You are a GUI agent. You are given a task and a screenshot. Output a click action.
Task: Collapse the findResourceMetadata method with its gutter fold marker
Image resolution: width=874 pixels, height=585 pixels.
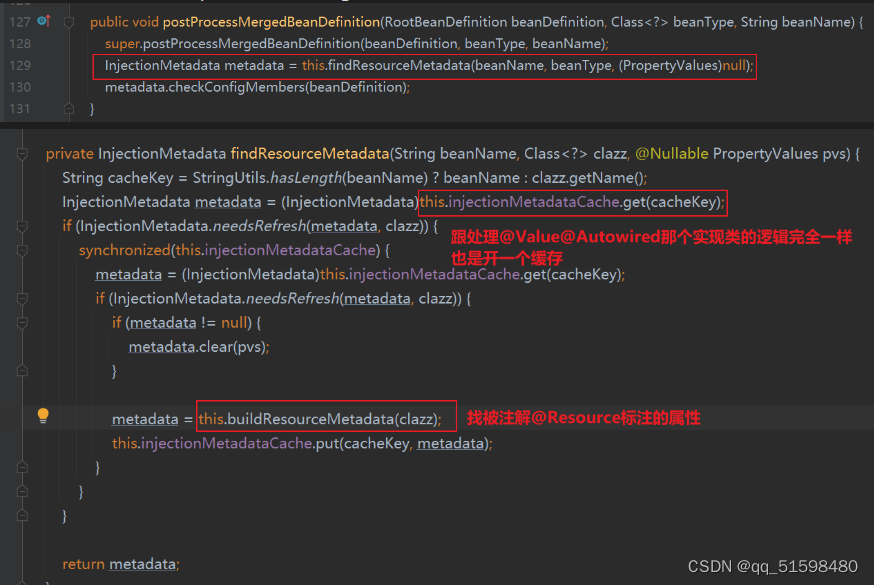tap(21, 154)
